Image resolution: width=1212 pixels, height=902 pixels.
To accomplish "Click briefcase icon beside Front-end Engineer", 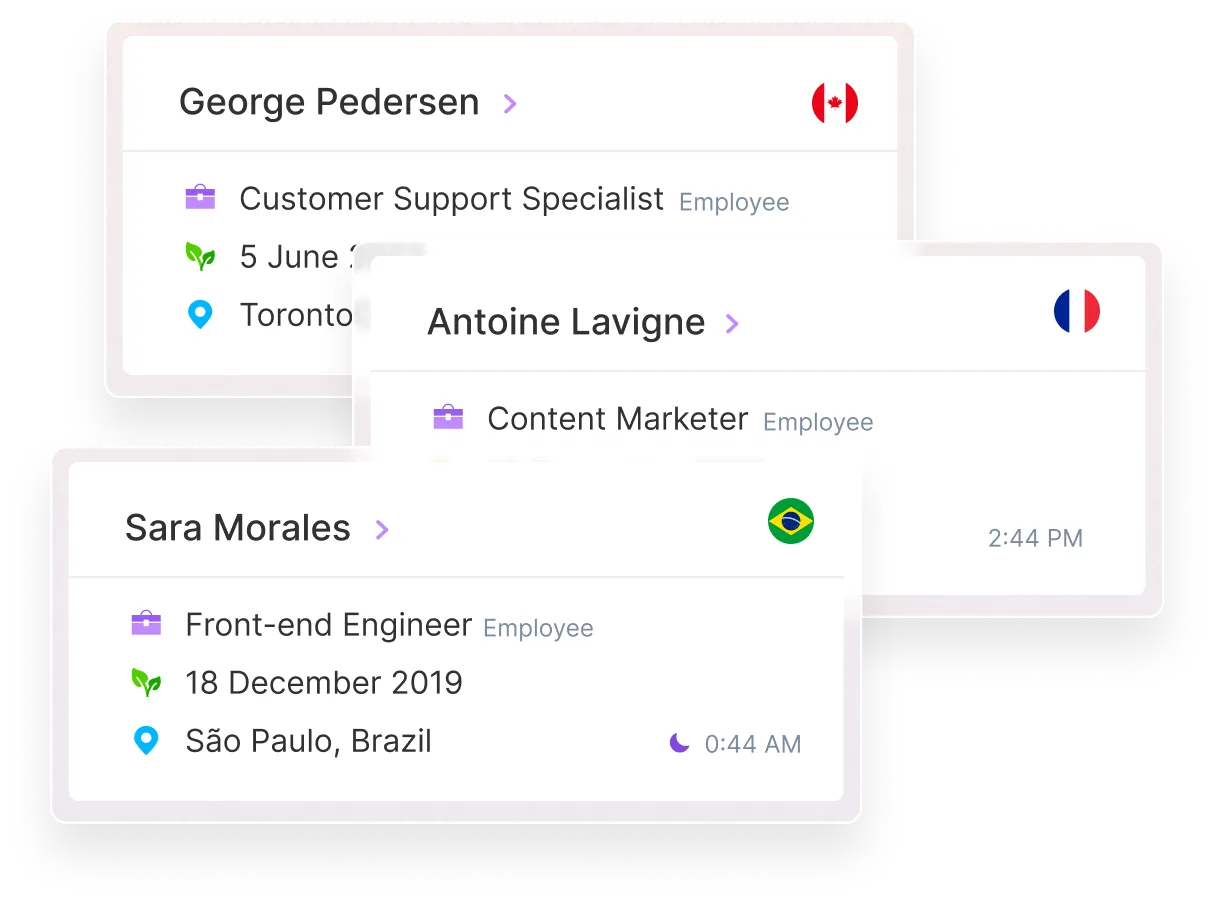I will [x=146, y=624].
